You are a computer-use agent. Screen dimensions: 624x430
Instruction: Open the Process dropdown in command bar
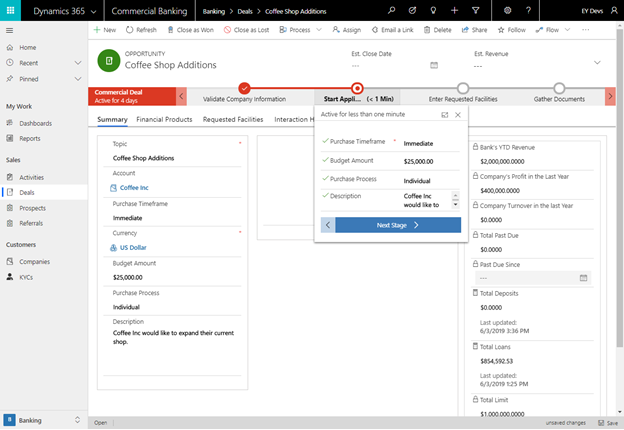coord(299,30)
